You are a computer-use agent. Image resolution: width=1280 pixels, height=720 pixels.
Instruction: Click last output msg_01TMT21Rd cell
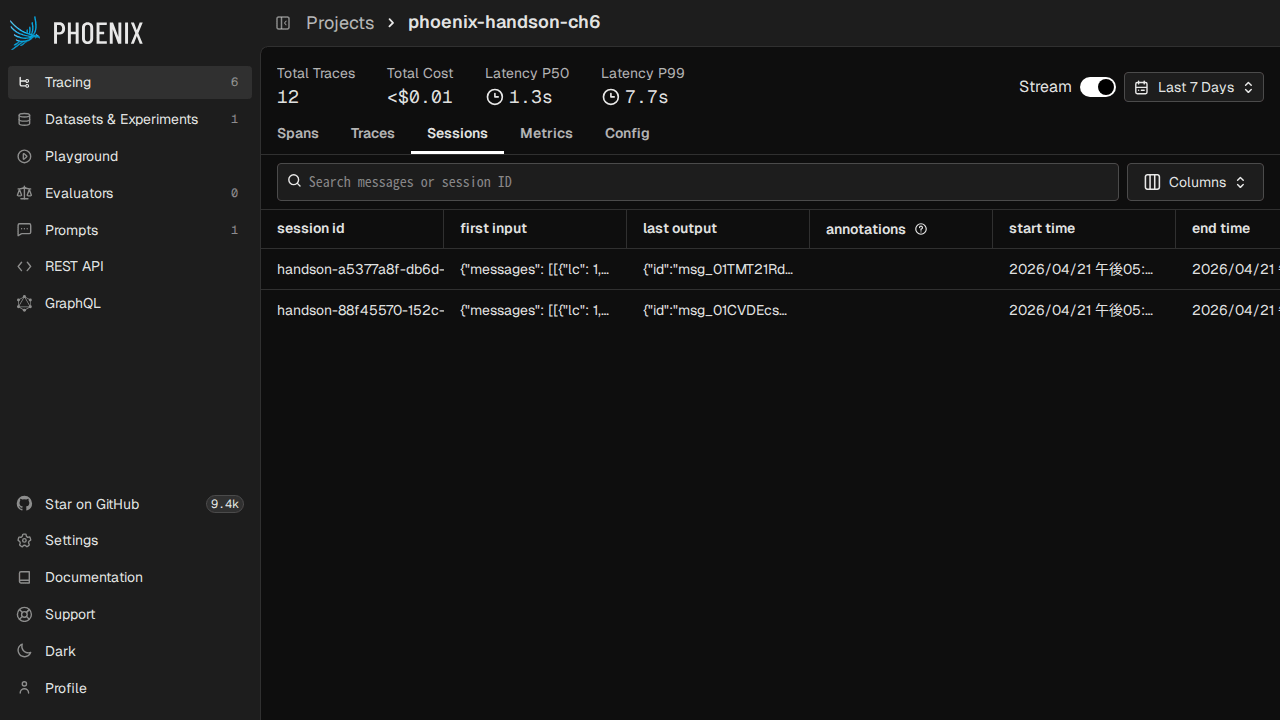tap(718, 269)
